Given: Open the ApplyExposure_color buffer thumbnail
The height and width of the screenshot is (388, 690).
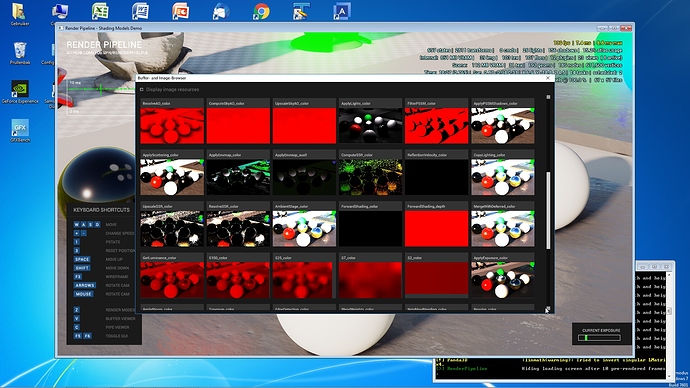Looking at the screenshot, I should pyautogui.click(x=503, y=280).
